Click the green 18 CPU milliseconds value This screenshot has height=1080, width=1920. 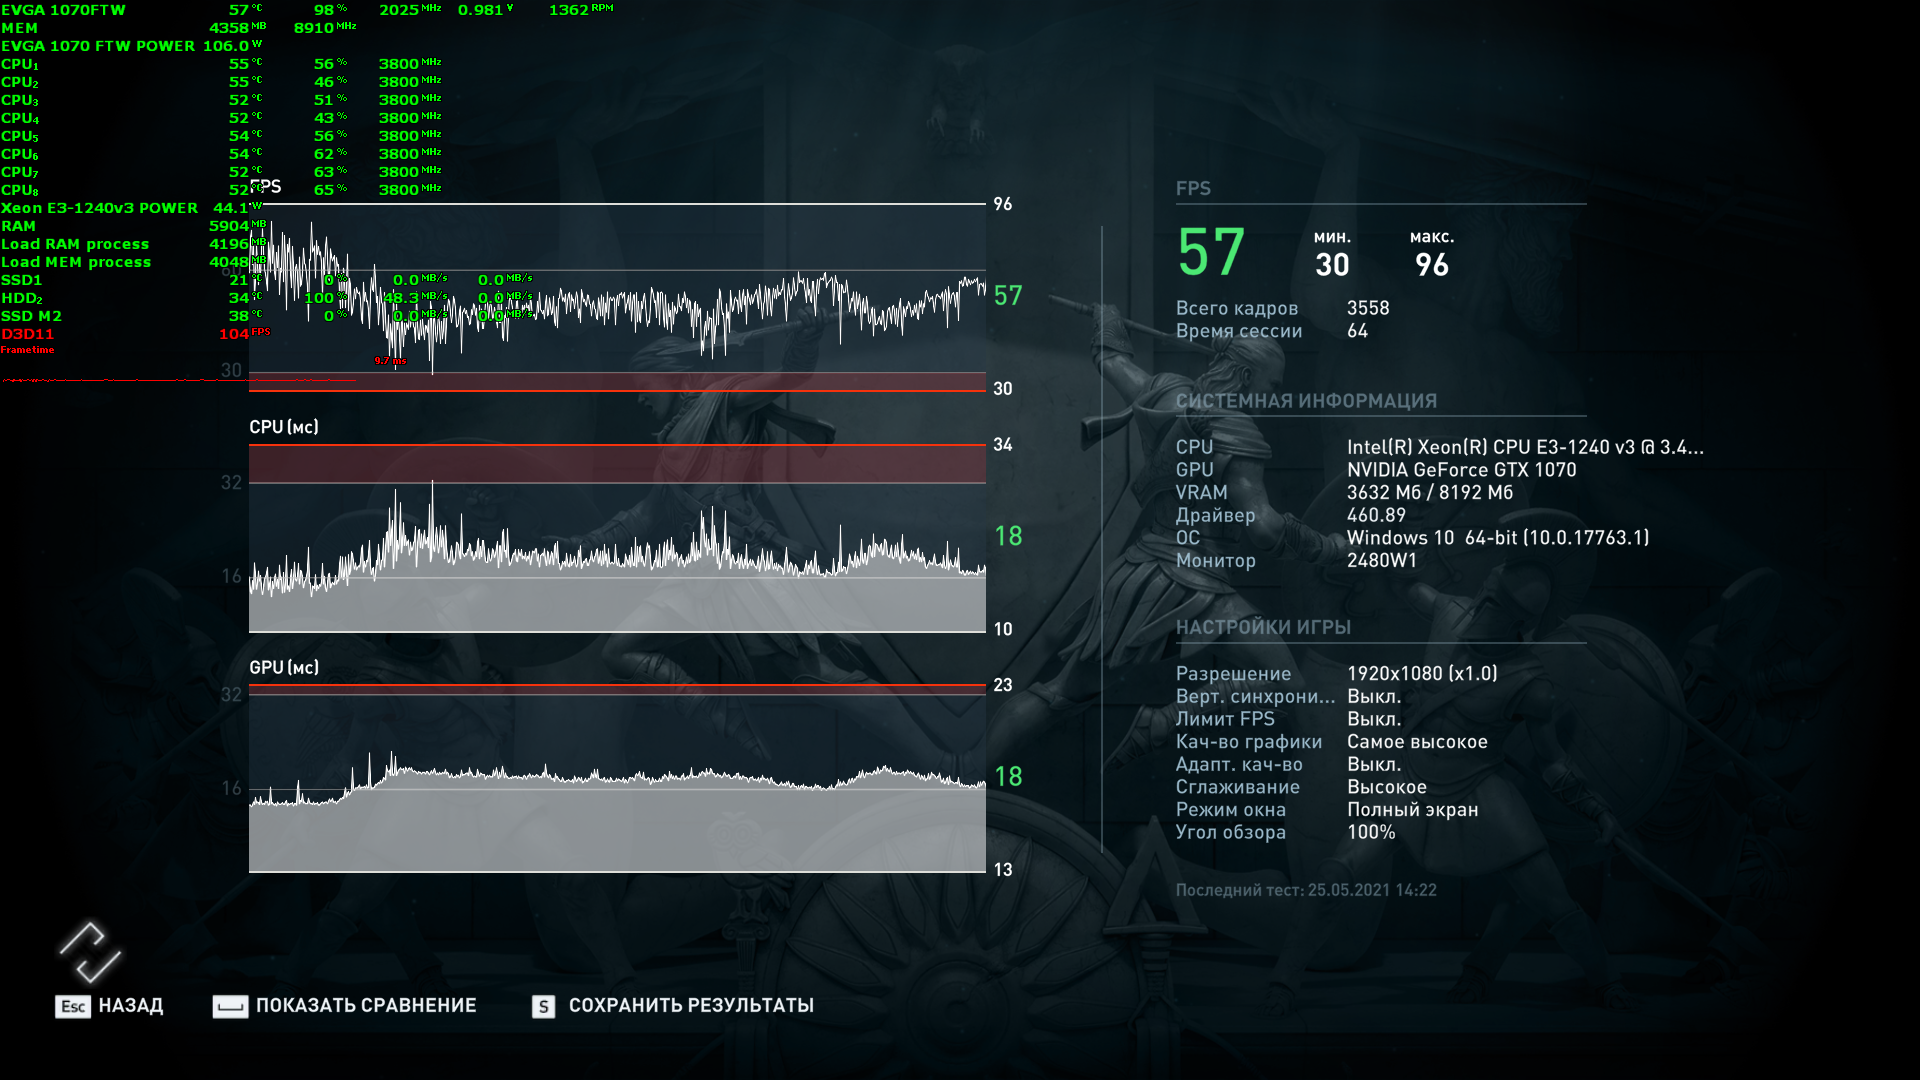(1008, 536)
